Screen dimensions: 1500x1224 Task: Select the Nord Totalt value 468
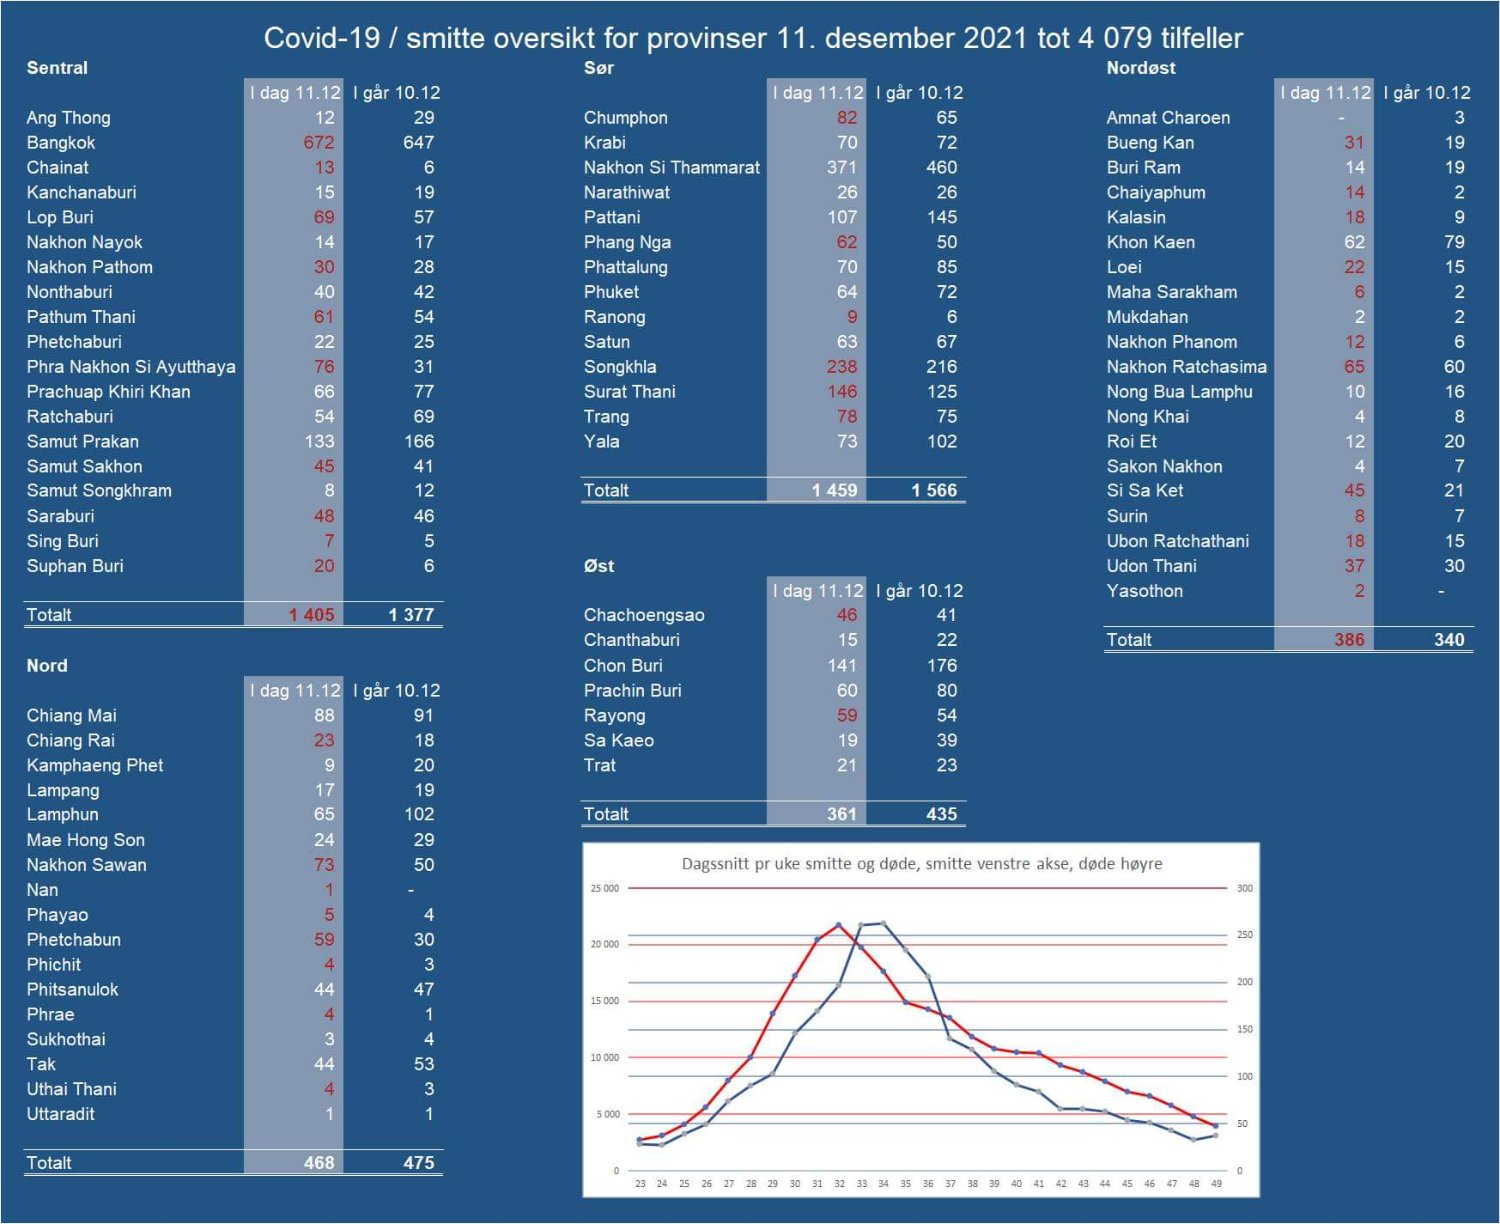click(319, 1163)
